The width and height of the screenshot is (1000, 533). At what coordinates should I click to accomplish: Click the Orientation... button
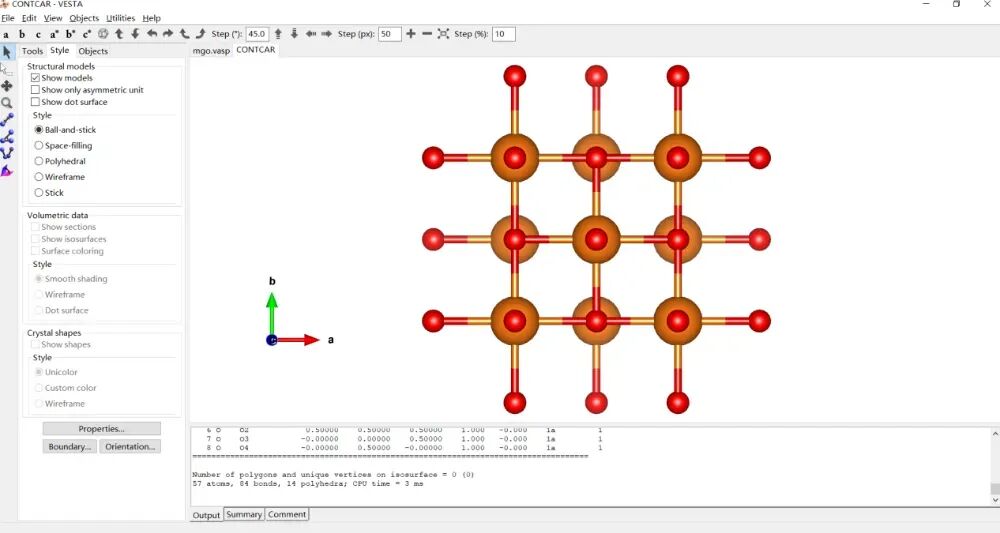(130, 446)
